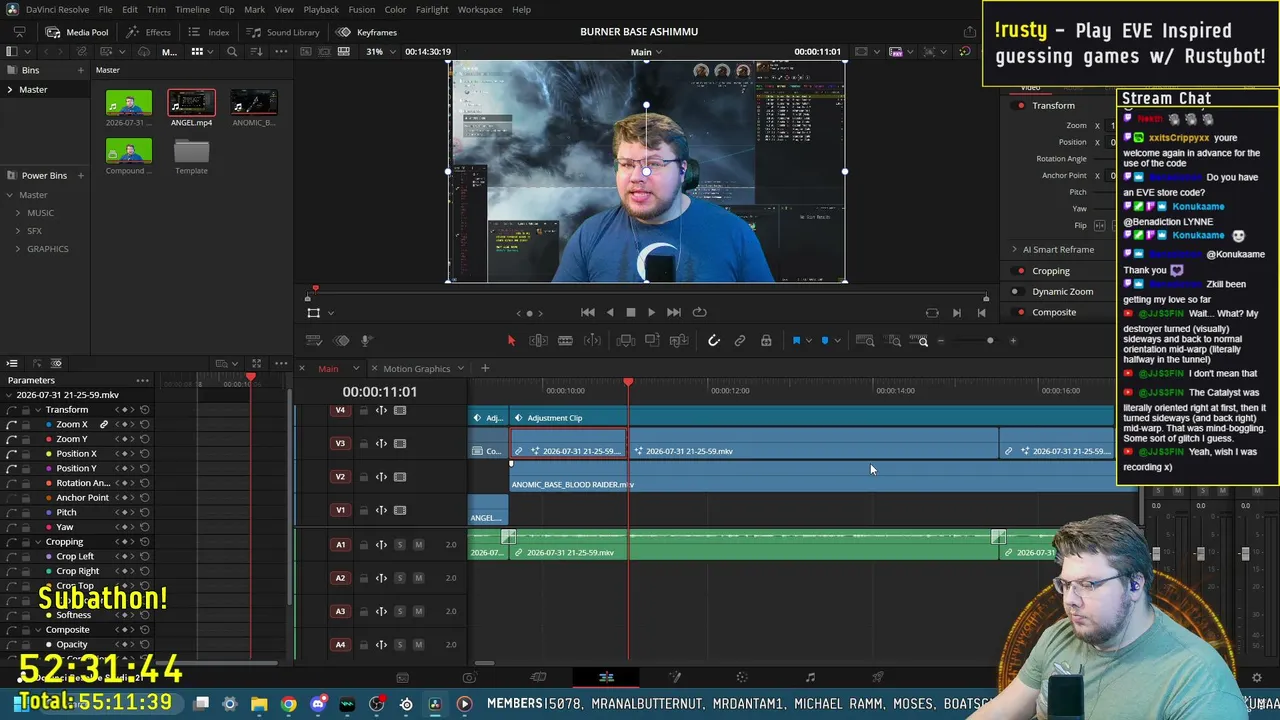The height and width of the screenshot is (720, 1280).
Task: Select the arrow Selection Mode tool
Action: pyautogui.click(x=511, y=341)
